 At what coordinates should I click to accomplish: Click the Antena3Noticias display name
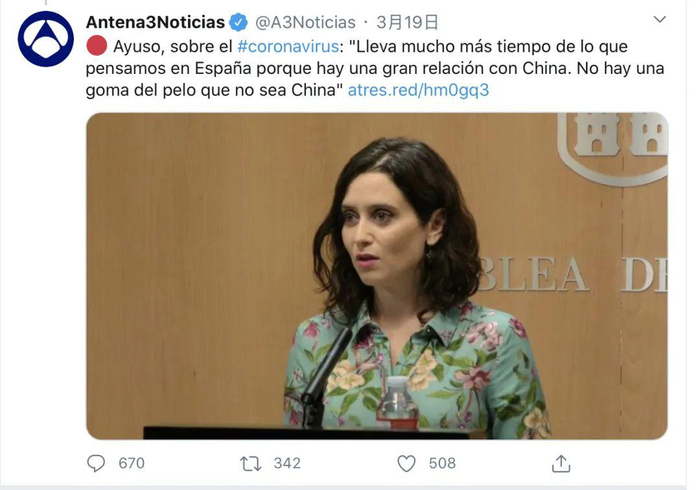[155, 22]
